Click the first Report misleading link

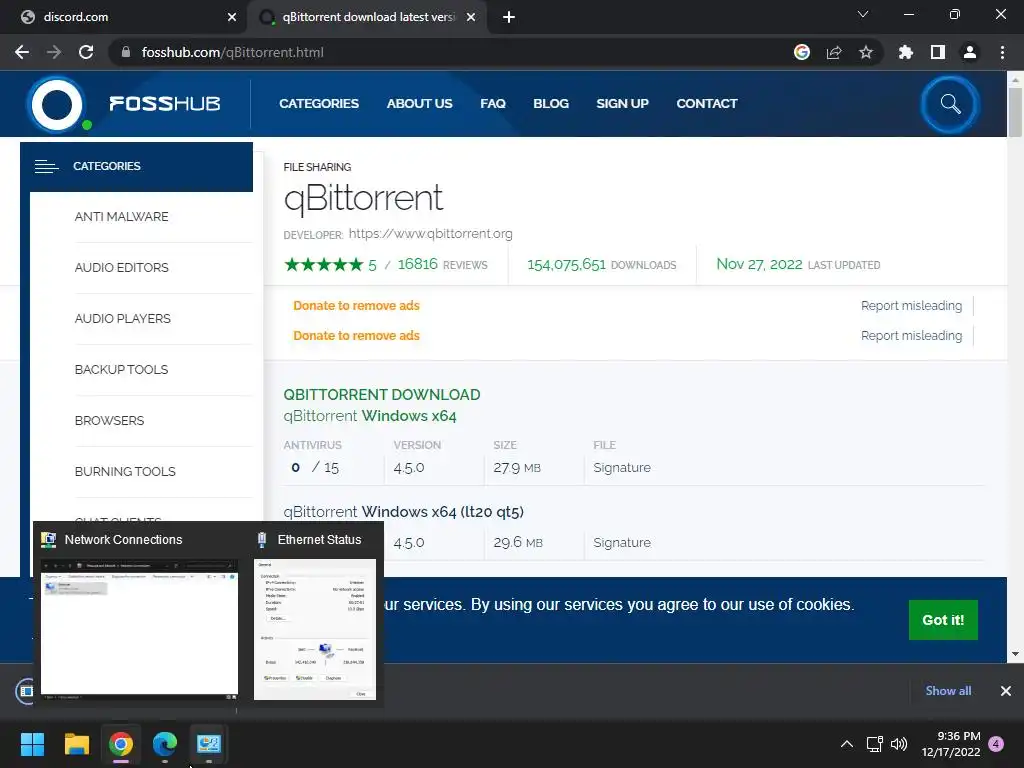click(x=911, y=306)
